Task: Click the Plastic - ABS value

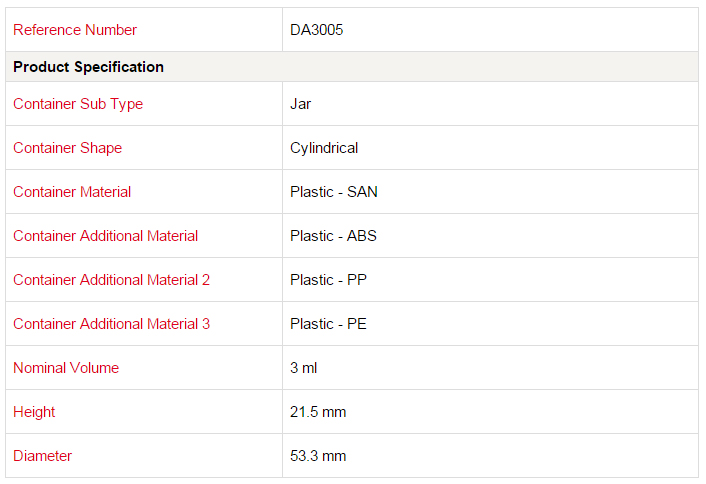Action: point(333,236)
